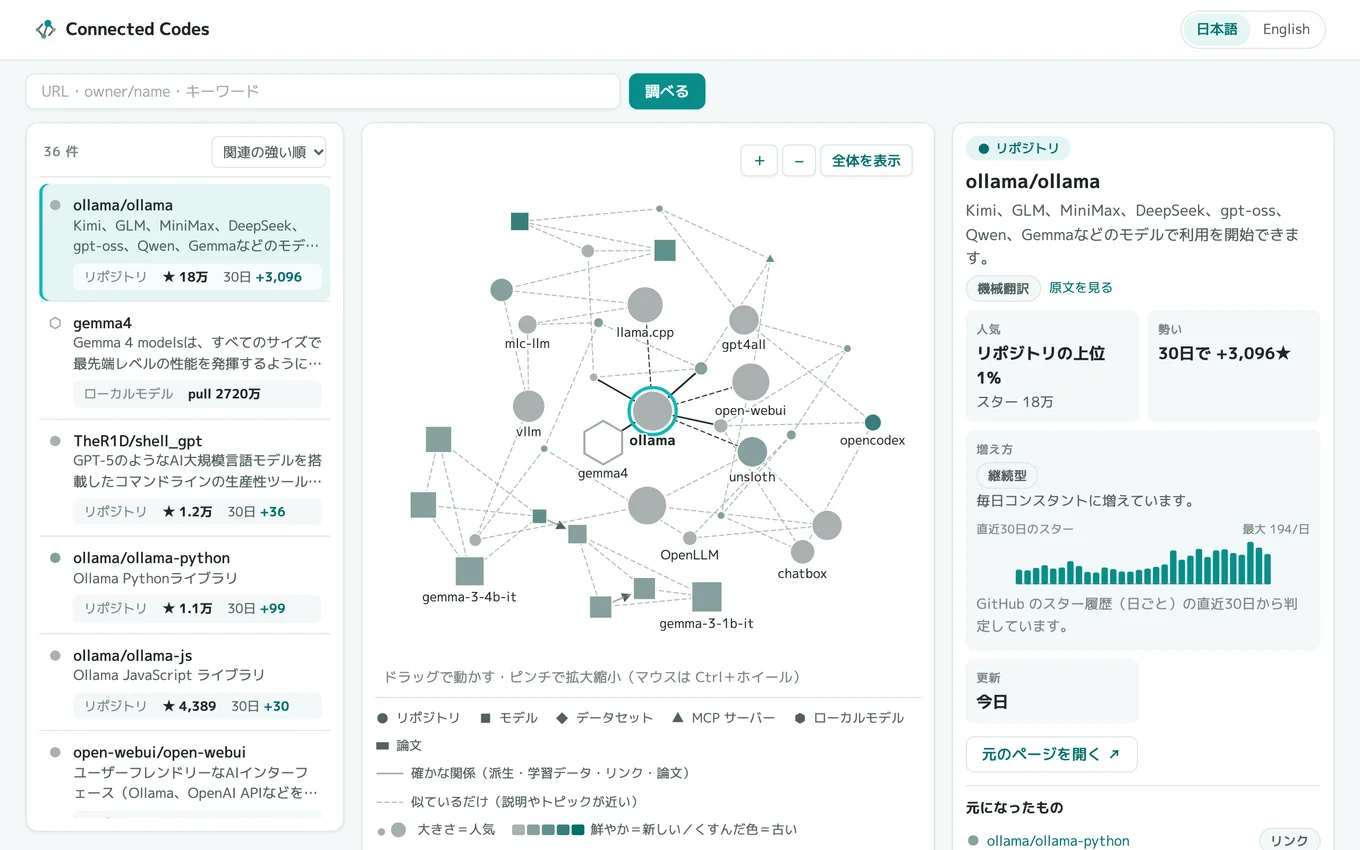Image resolution: width=1360 pixels, height=850 pixels.
Task: Select the llama.cpp node in the graph
Action: point(645,305)
